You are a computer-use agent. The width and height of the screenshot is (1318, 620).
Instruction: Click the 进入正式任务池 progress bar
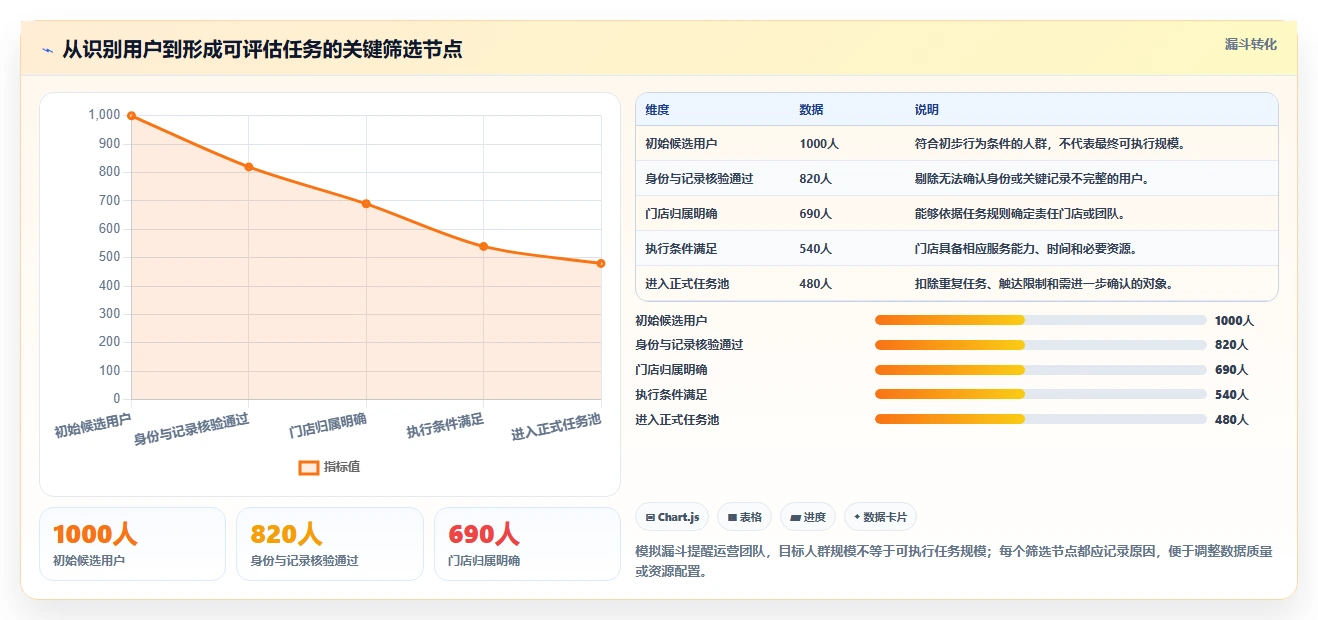(1040, 419)
